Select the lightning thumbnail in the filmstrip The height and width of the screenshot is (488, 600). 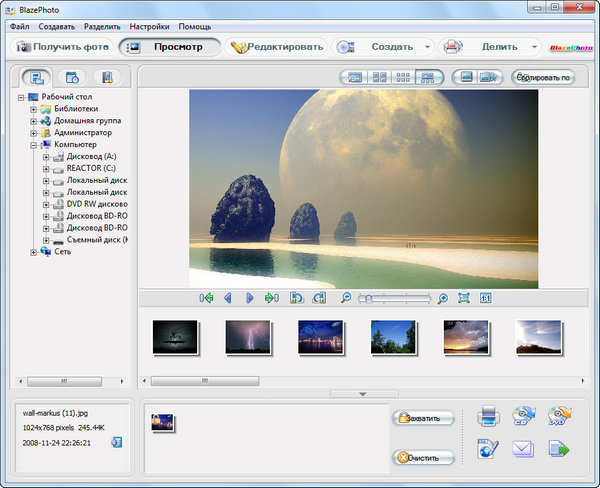247,338
